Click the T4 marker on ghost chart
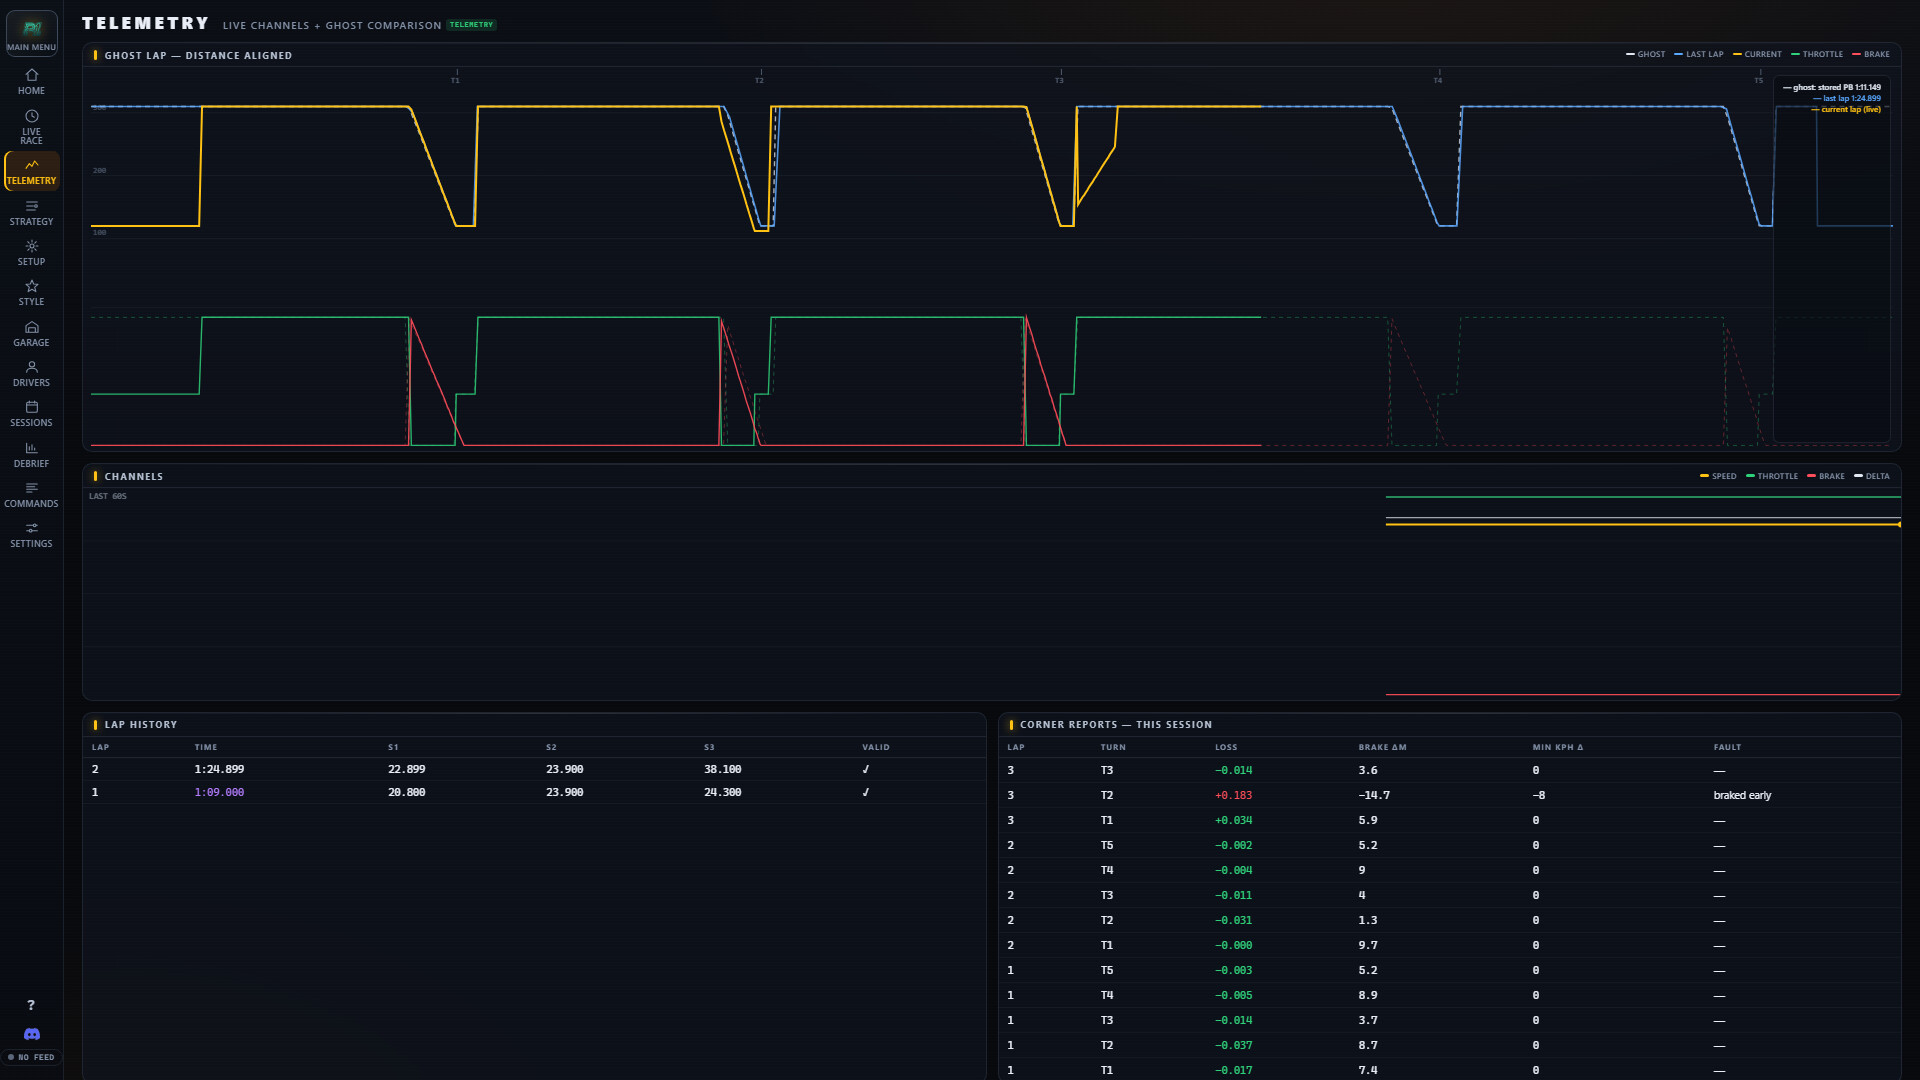1920x1080 pixels. [x=1438, y=77]
